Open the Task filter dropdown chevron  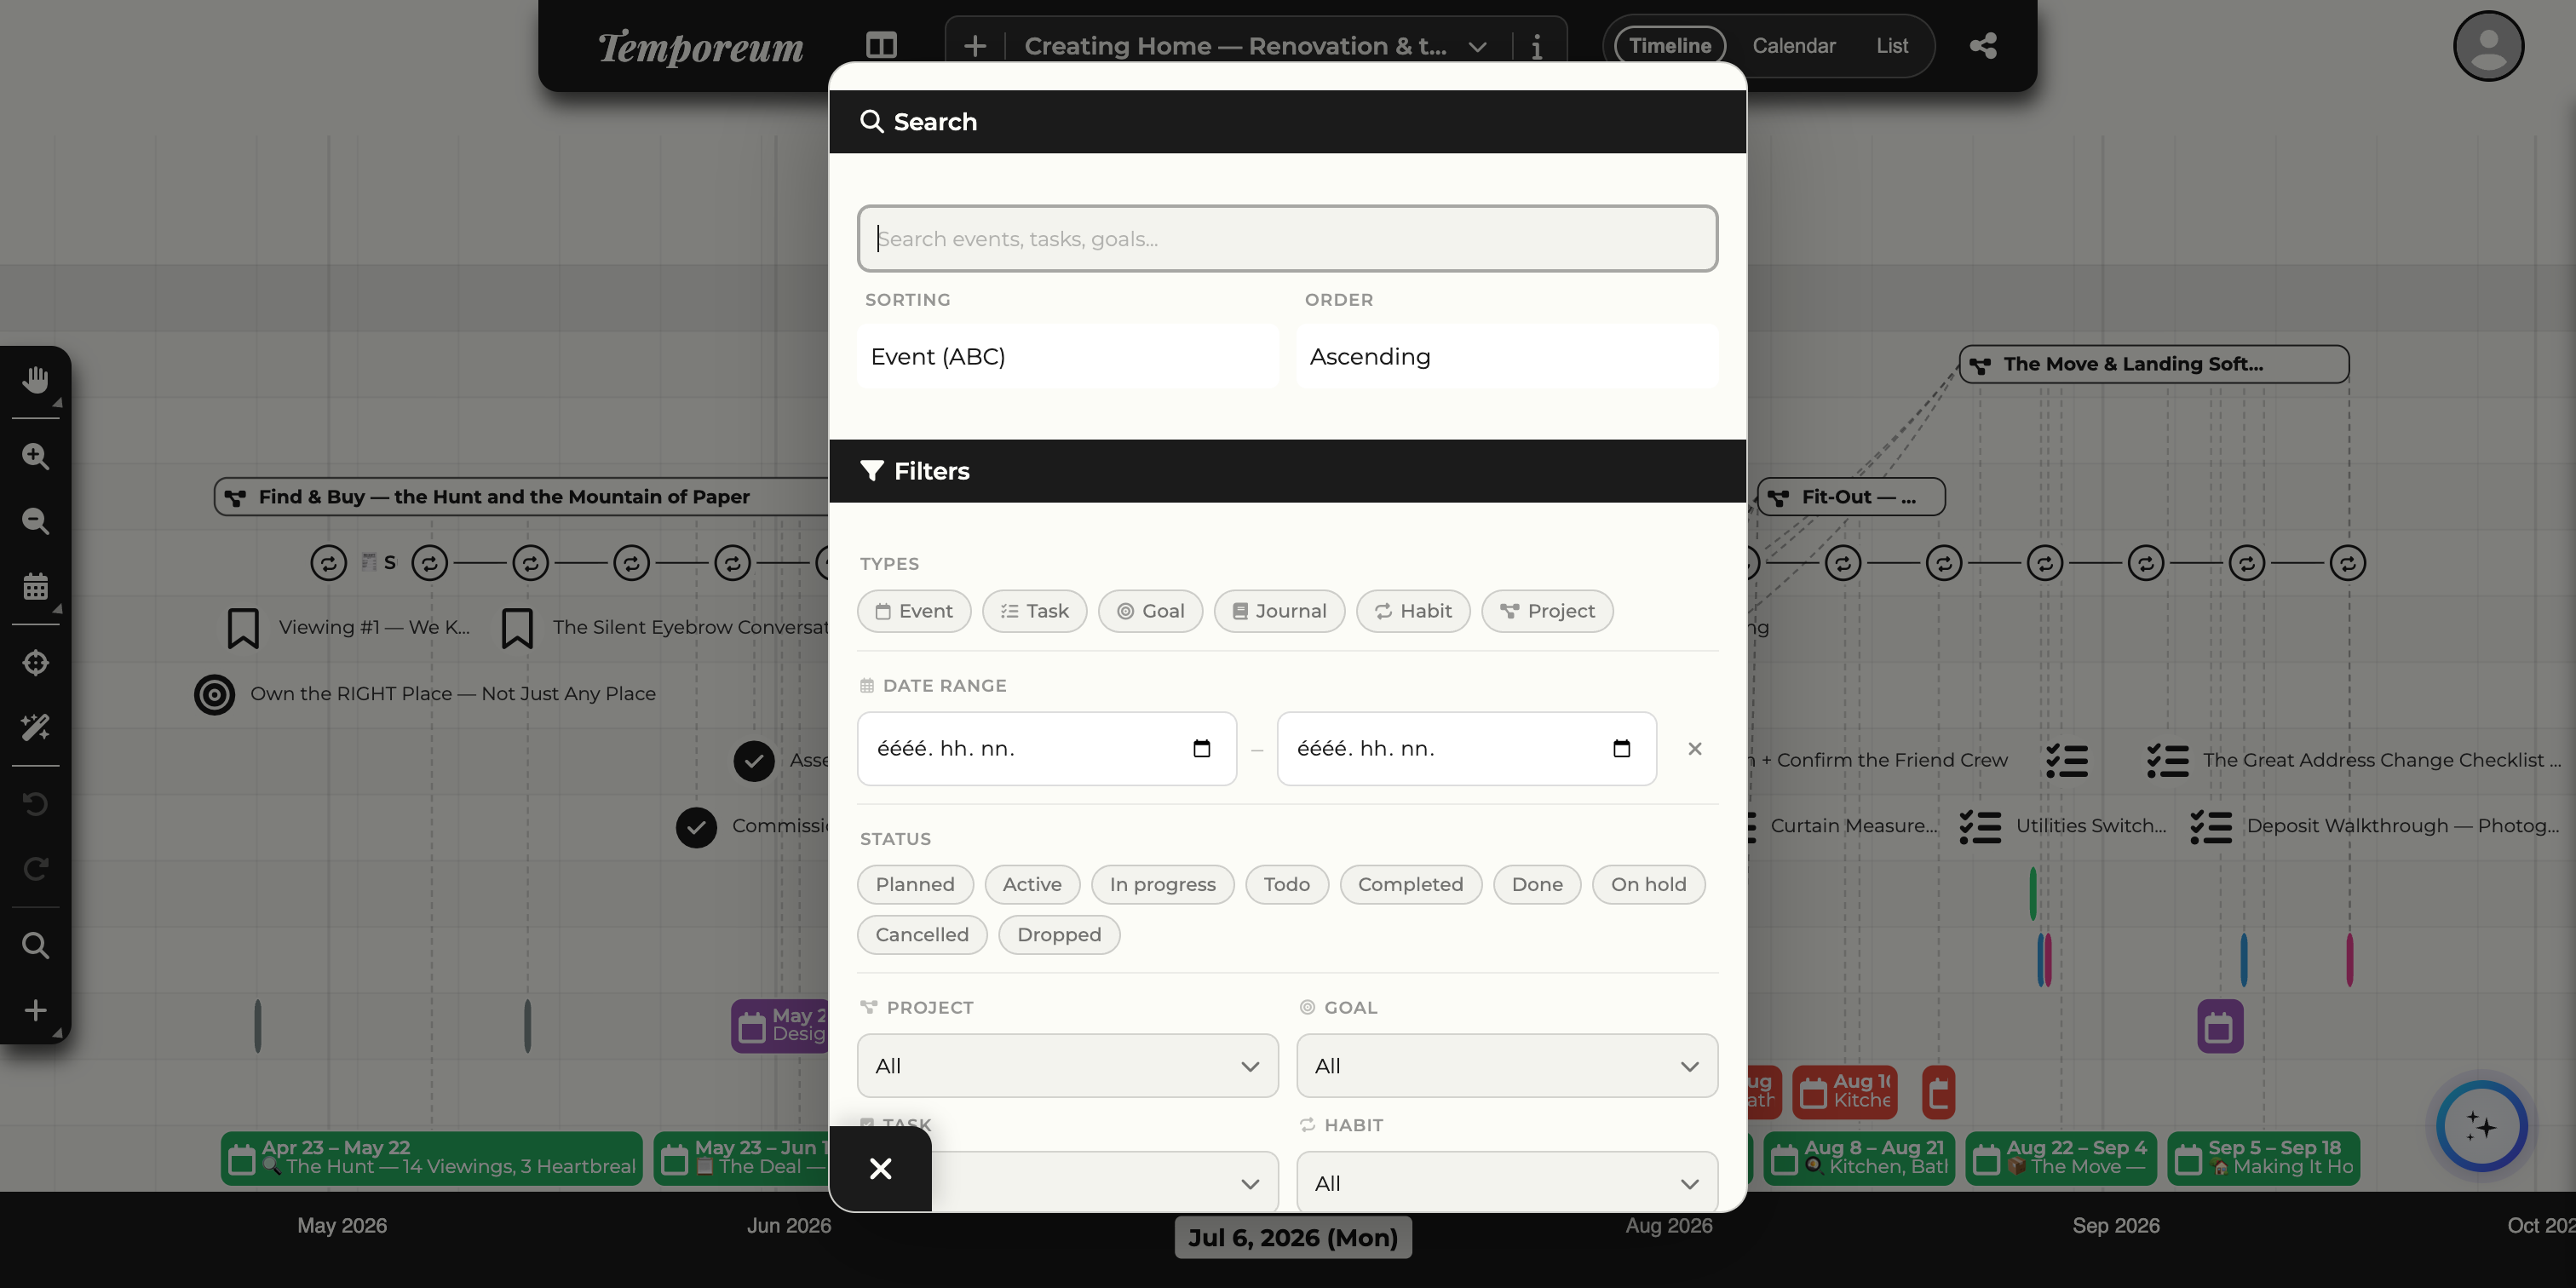pyautogui.click(x=1249, y=1184)
